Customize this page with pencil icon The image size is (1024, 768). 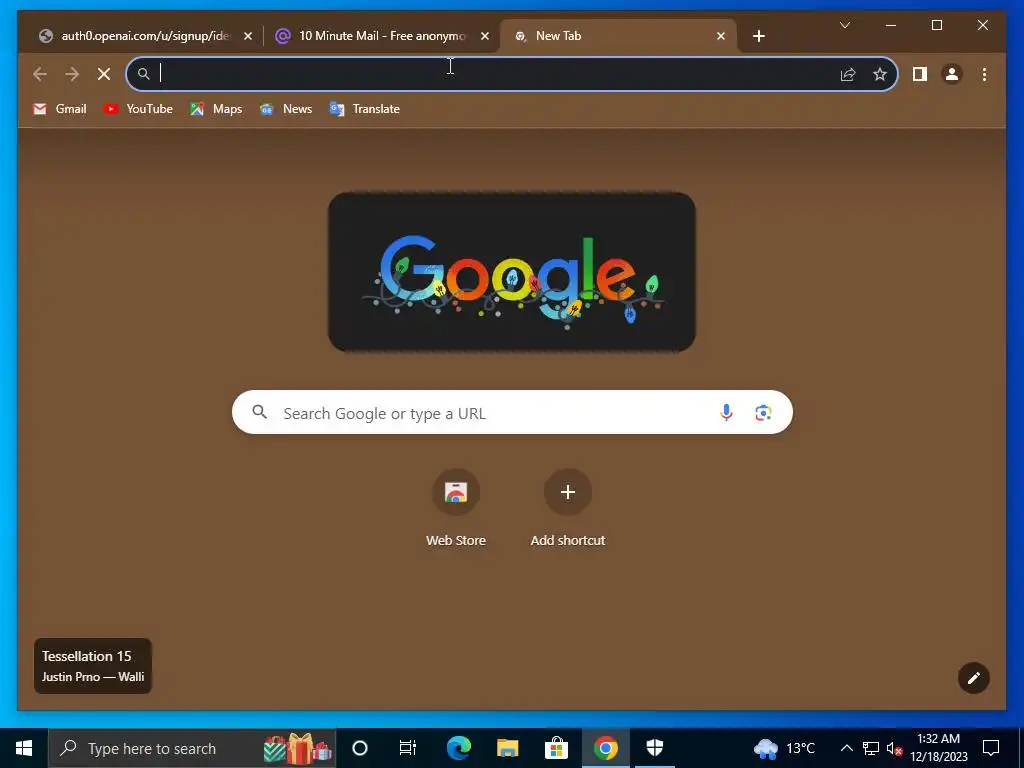[x=973, y=678]
